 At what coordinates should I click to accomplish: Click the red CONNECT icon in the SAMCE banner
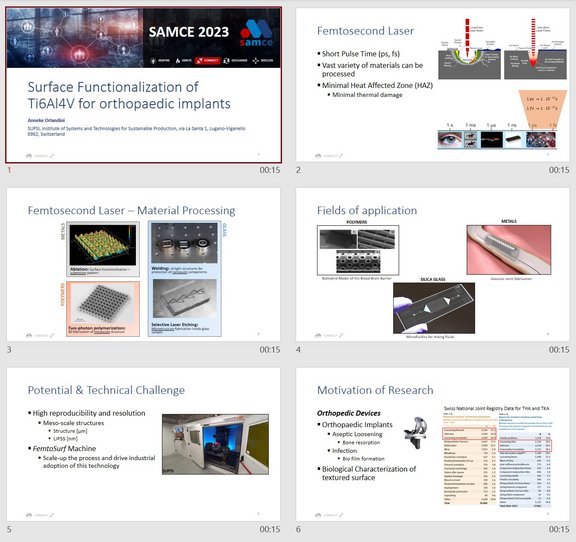pyautogui.click(x=207, y=61)
